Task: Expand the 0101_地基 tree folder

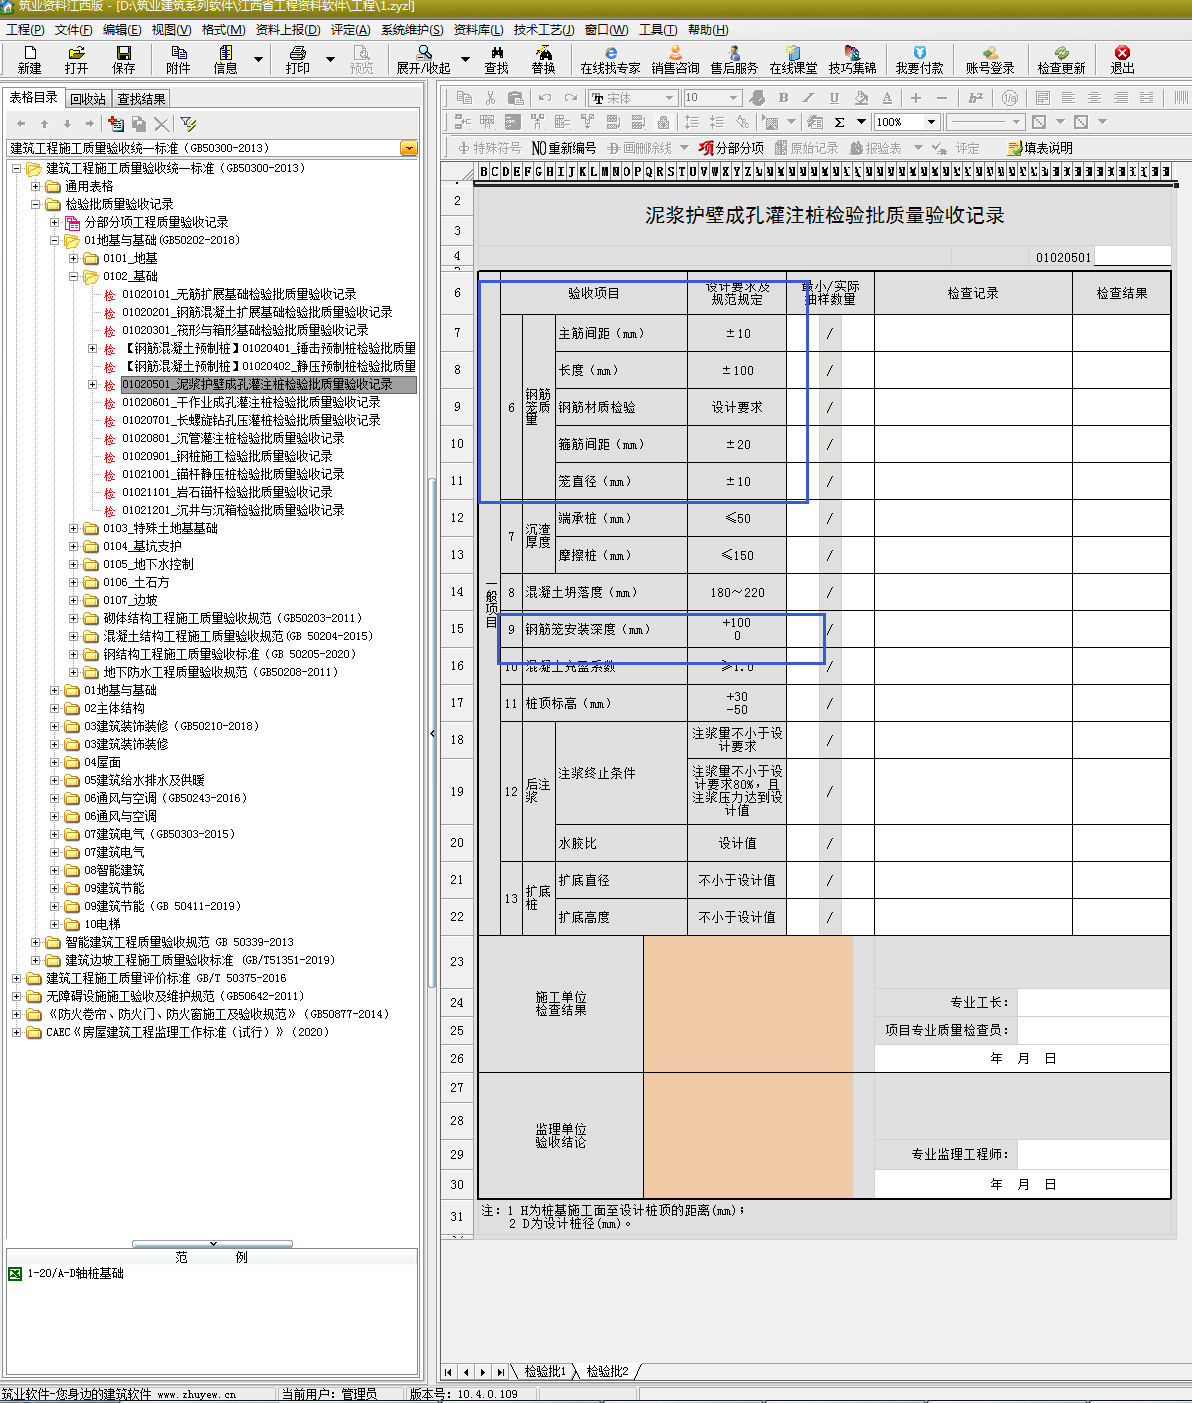Action: 74,258
